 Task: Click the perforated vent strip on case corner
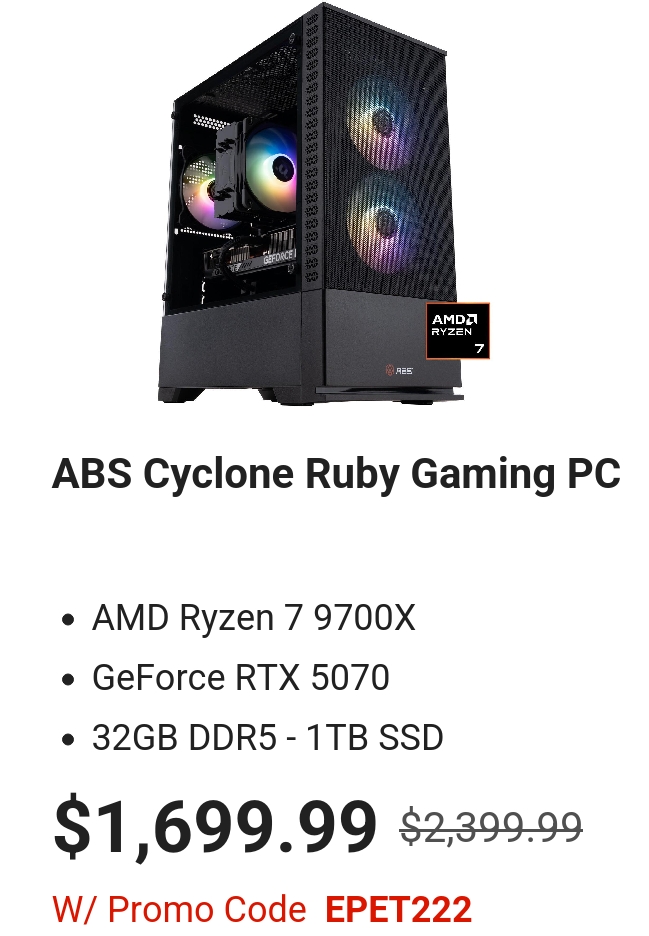click(312, 149)
